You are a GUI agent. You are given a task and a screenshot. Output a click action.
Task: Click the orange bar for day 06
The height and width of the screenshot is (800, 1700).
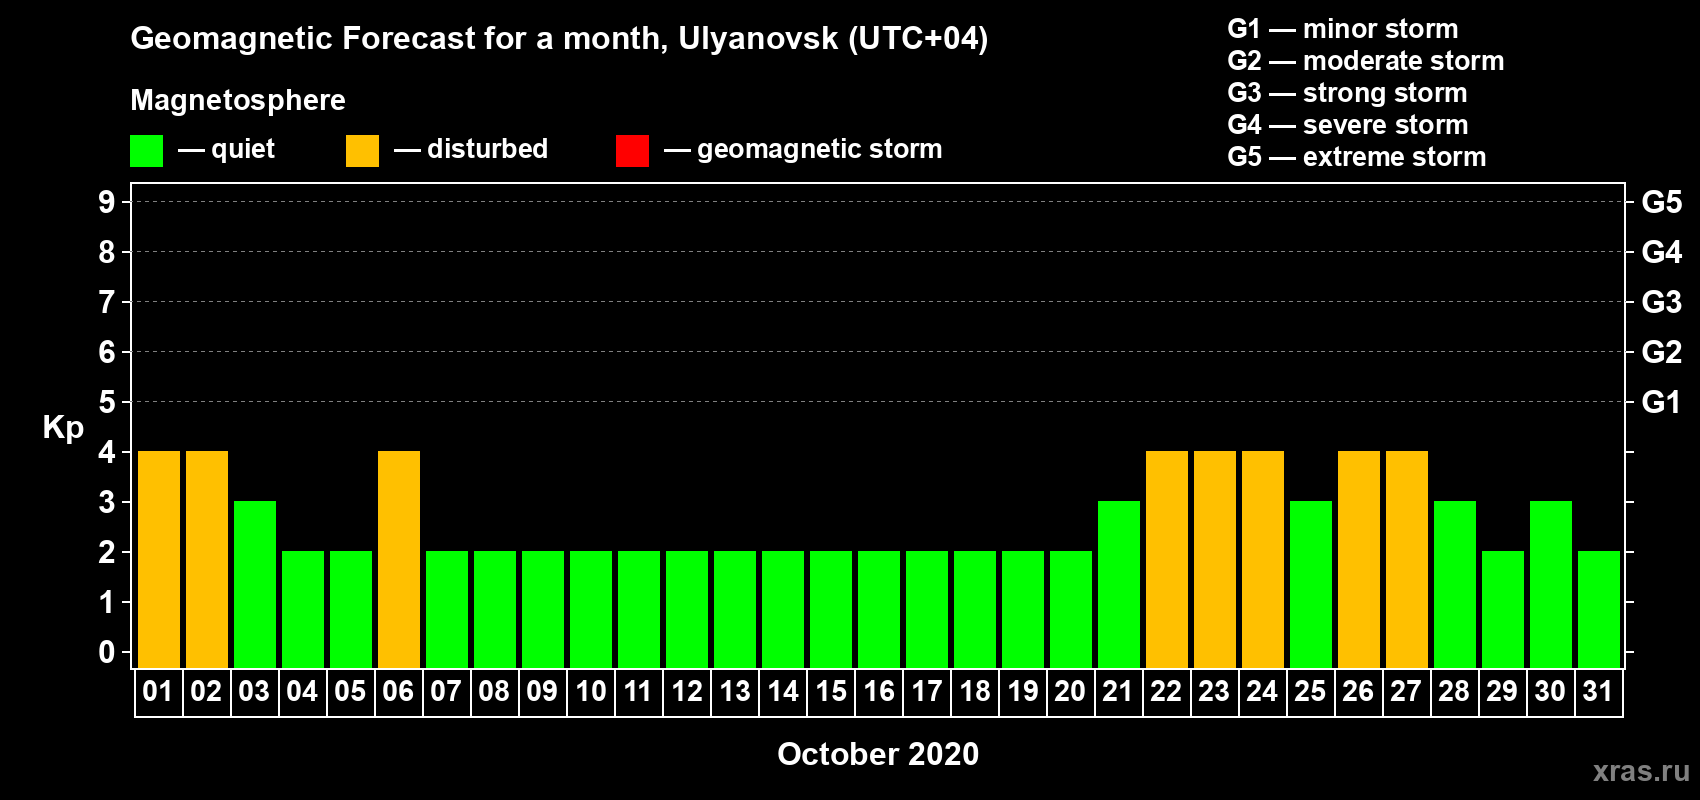(399, 559)
